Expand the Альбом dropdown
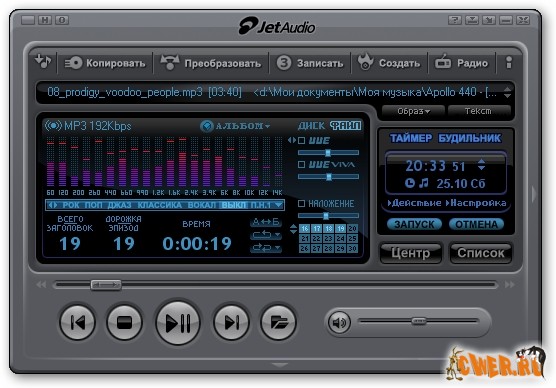This screenshot has width=556, height=388. coord(235,126)
